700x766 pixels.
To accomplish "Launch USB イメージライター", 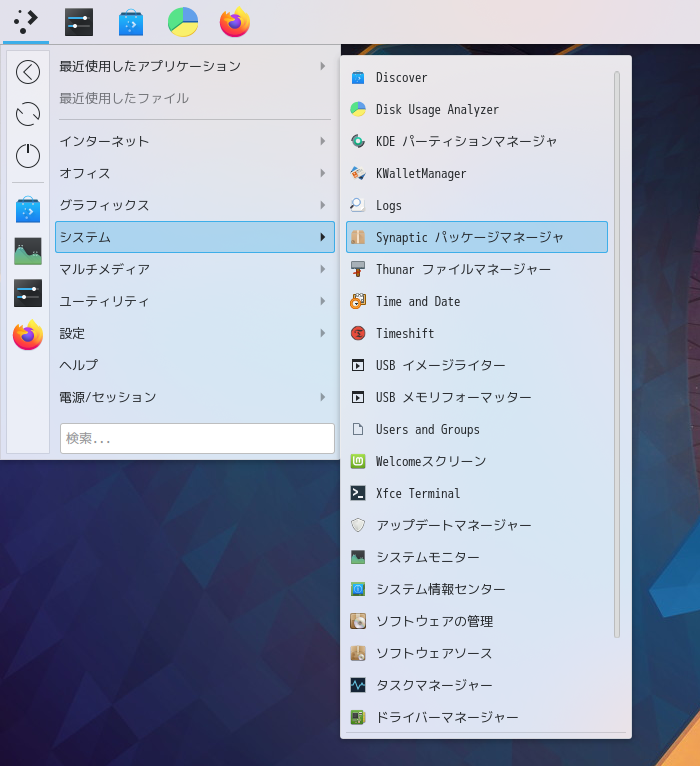I will (477, 365).
